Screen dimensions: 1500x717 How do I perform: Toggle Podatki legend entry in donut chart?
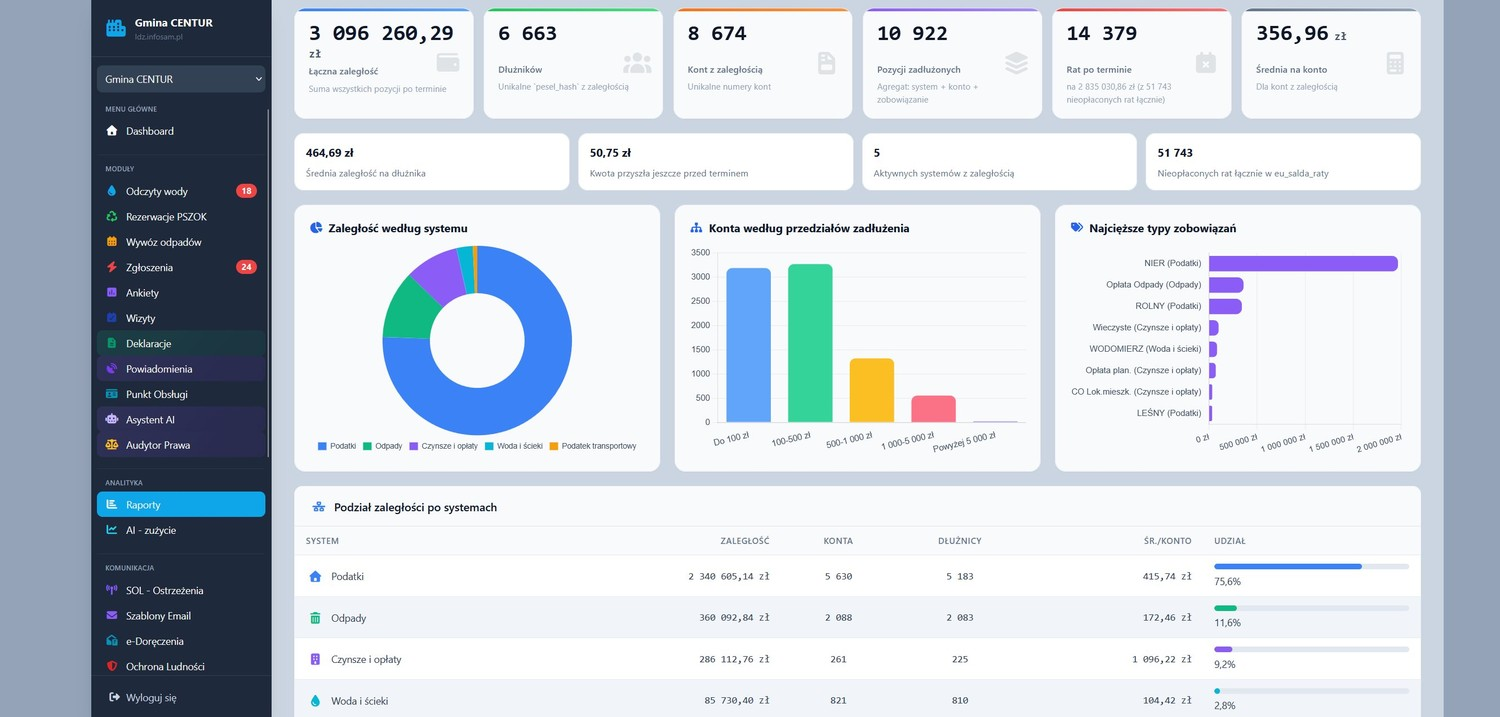coord(337,446)
